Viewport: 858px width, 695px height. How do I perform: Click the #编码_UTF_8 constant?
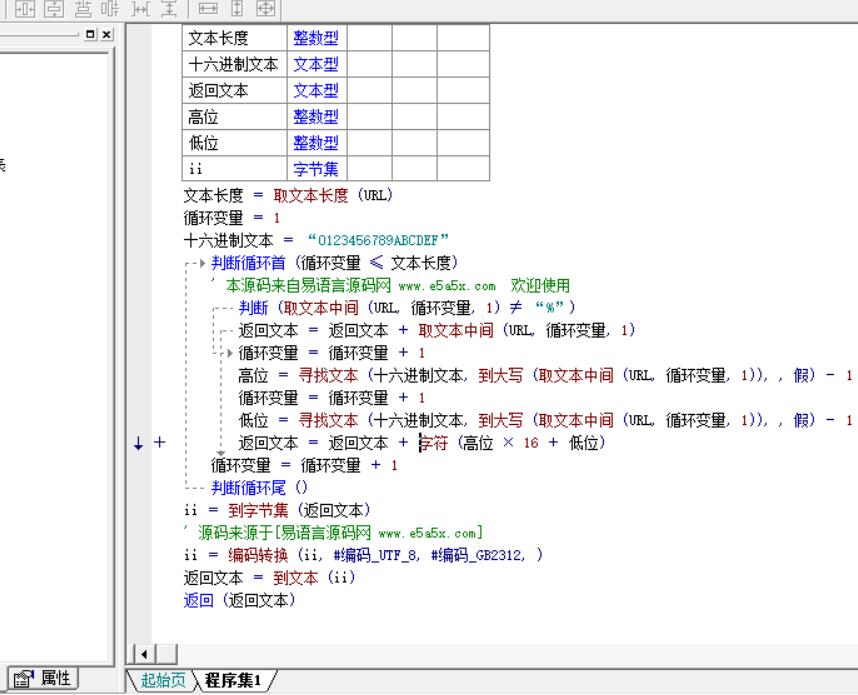click(x=376, y=555)
